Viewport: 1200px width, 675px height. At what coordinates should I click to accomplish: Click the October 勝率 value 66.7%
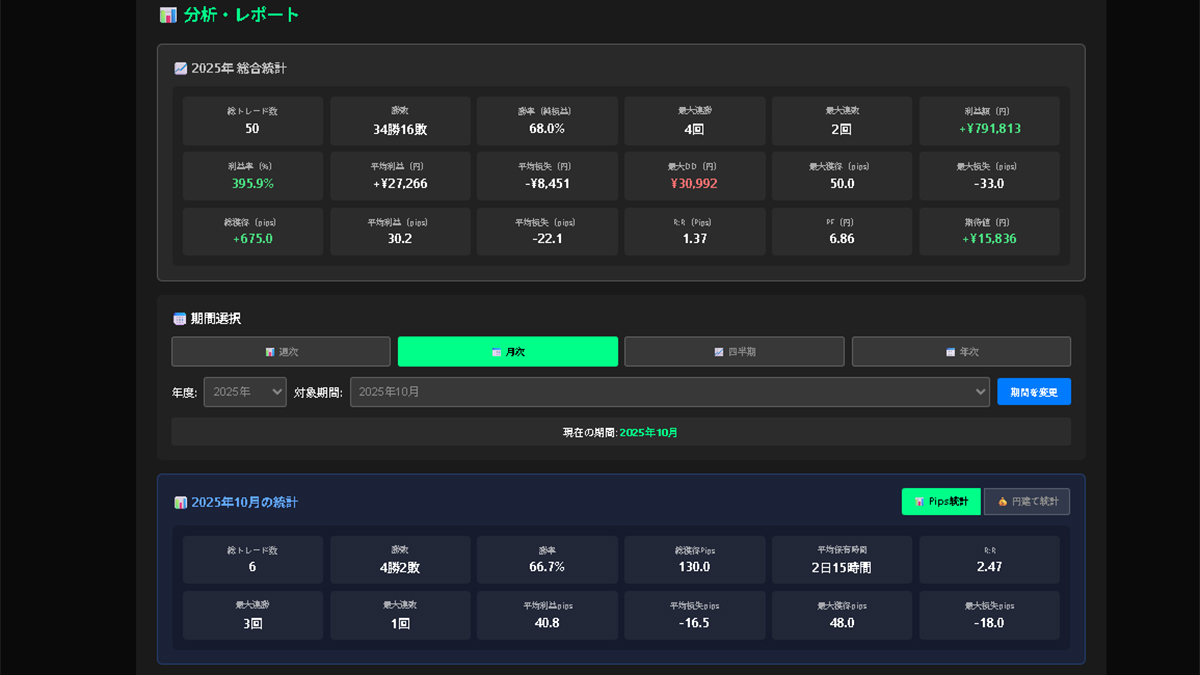pyautogui.click(x=547, y=567)
